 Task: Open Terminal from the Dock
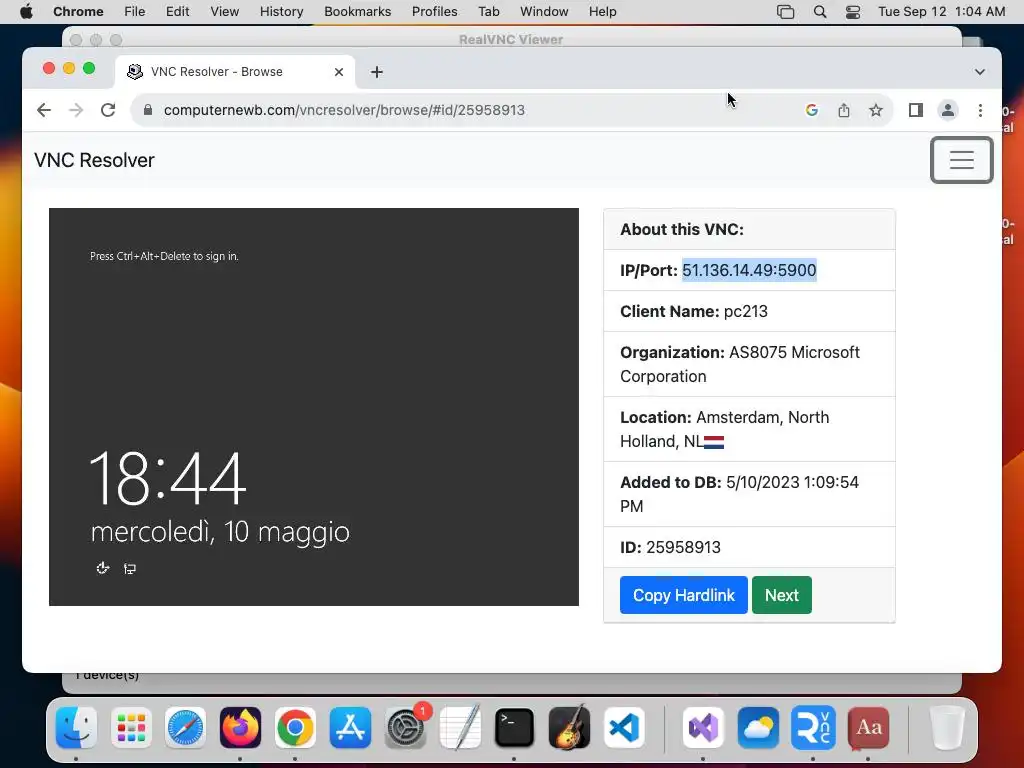pos(515,728)
